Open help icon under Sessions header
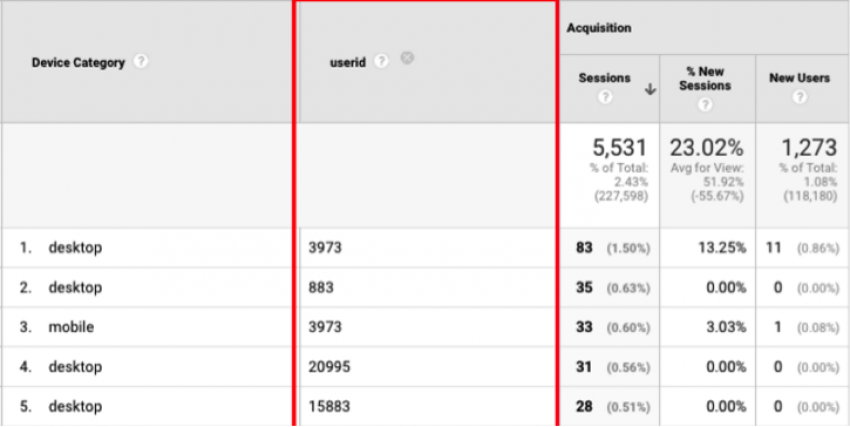 pyautogui.click(x=604, y=97)
